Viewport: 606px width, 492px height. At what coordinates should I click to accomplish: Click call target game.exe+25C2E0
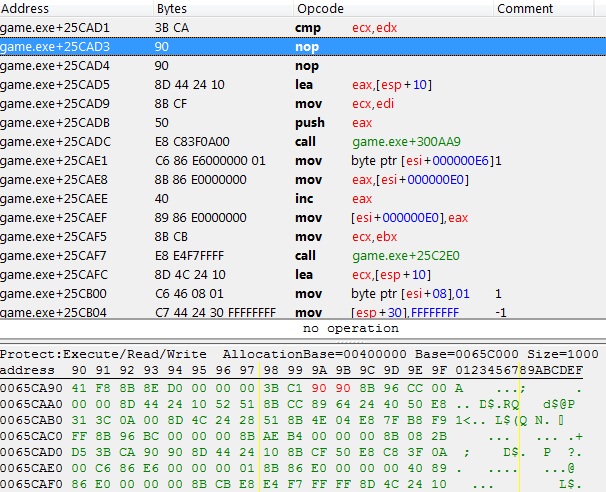[406, 256]
